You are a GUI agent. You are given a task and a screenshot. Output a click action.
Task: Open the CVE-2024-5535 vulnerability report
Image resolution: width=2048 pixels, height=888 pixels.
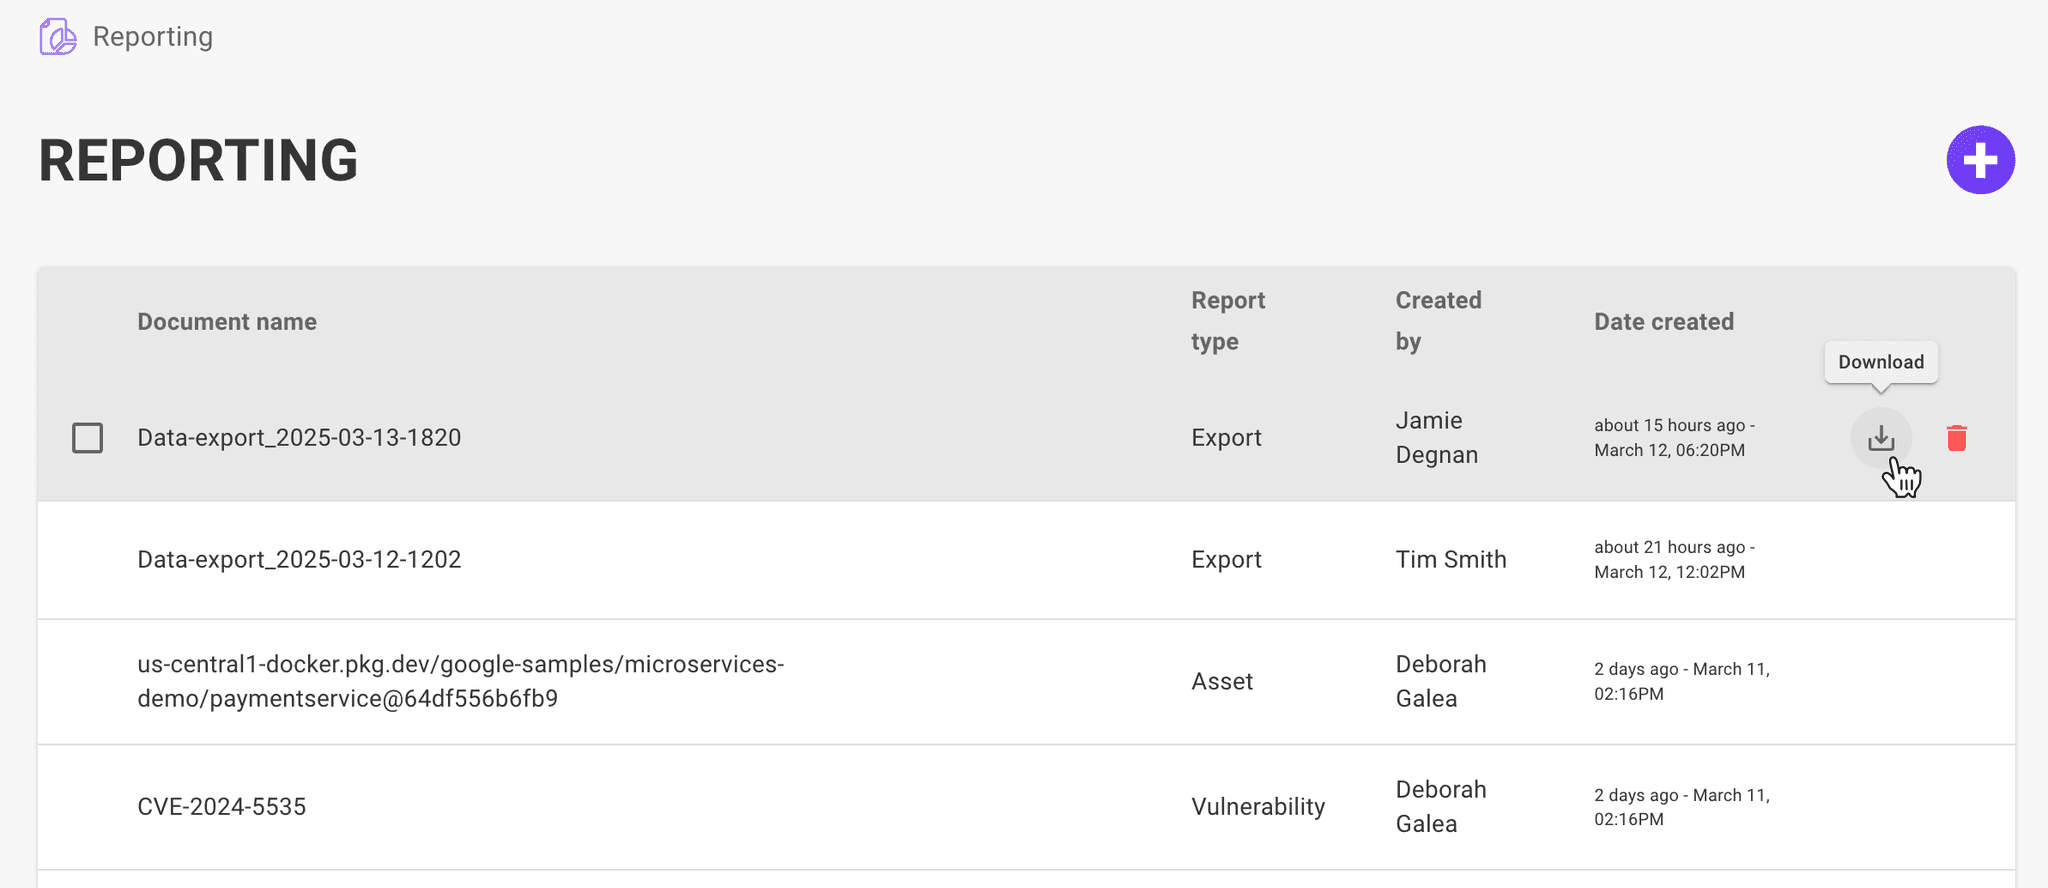click(222, 806)
